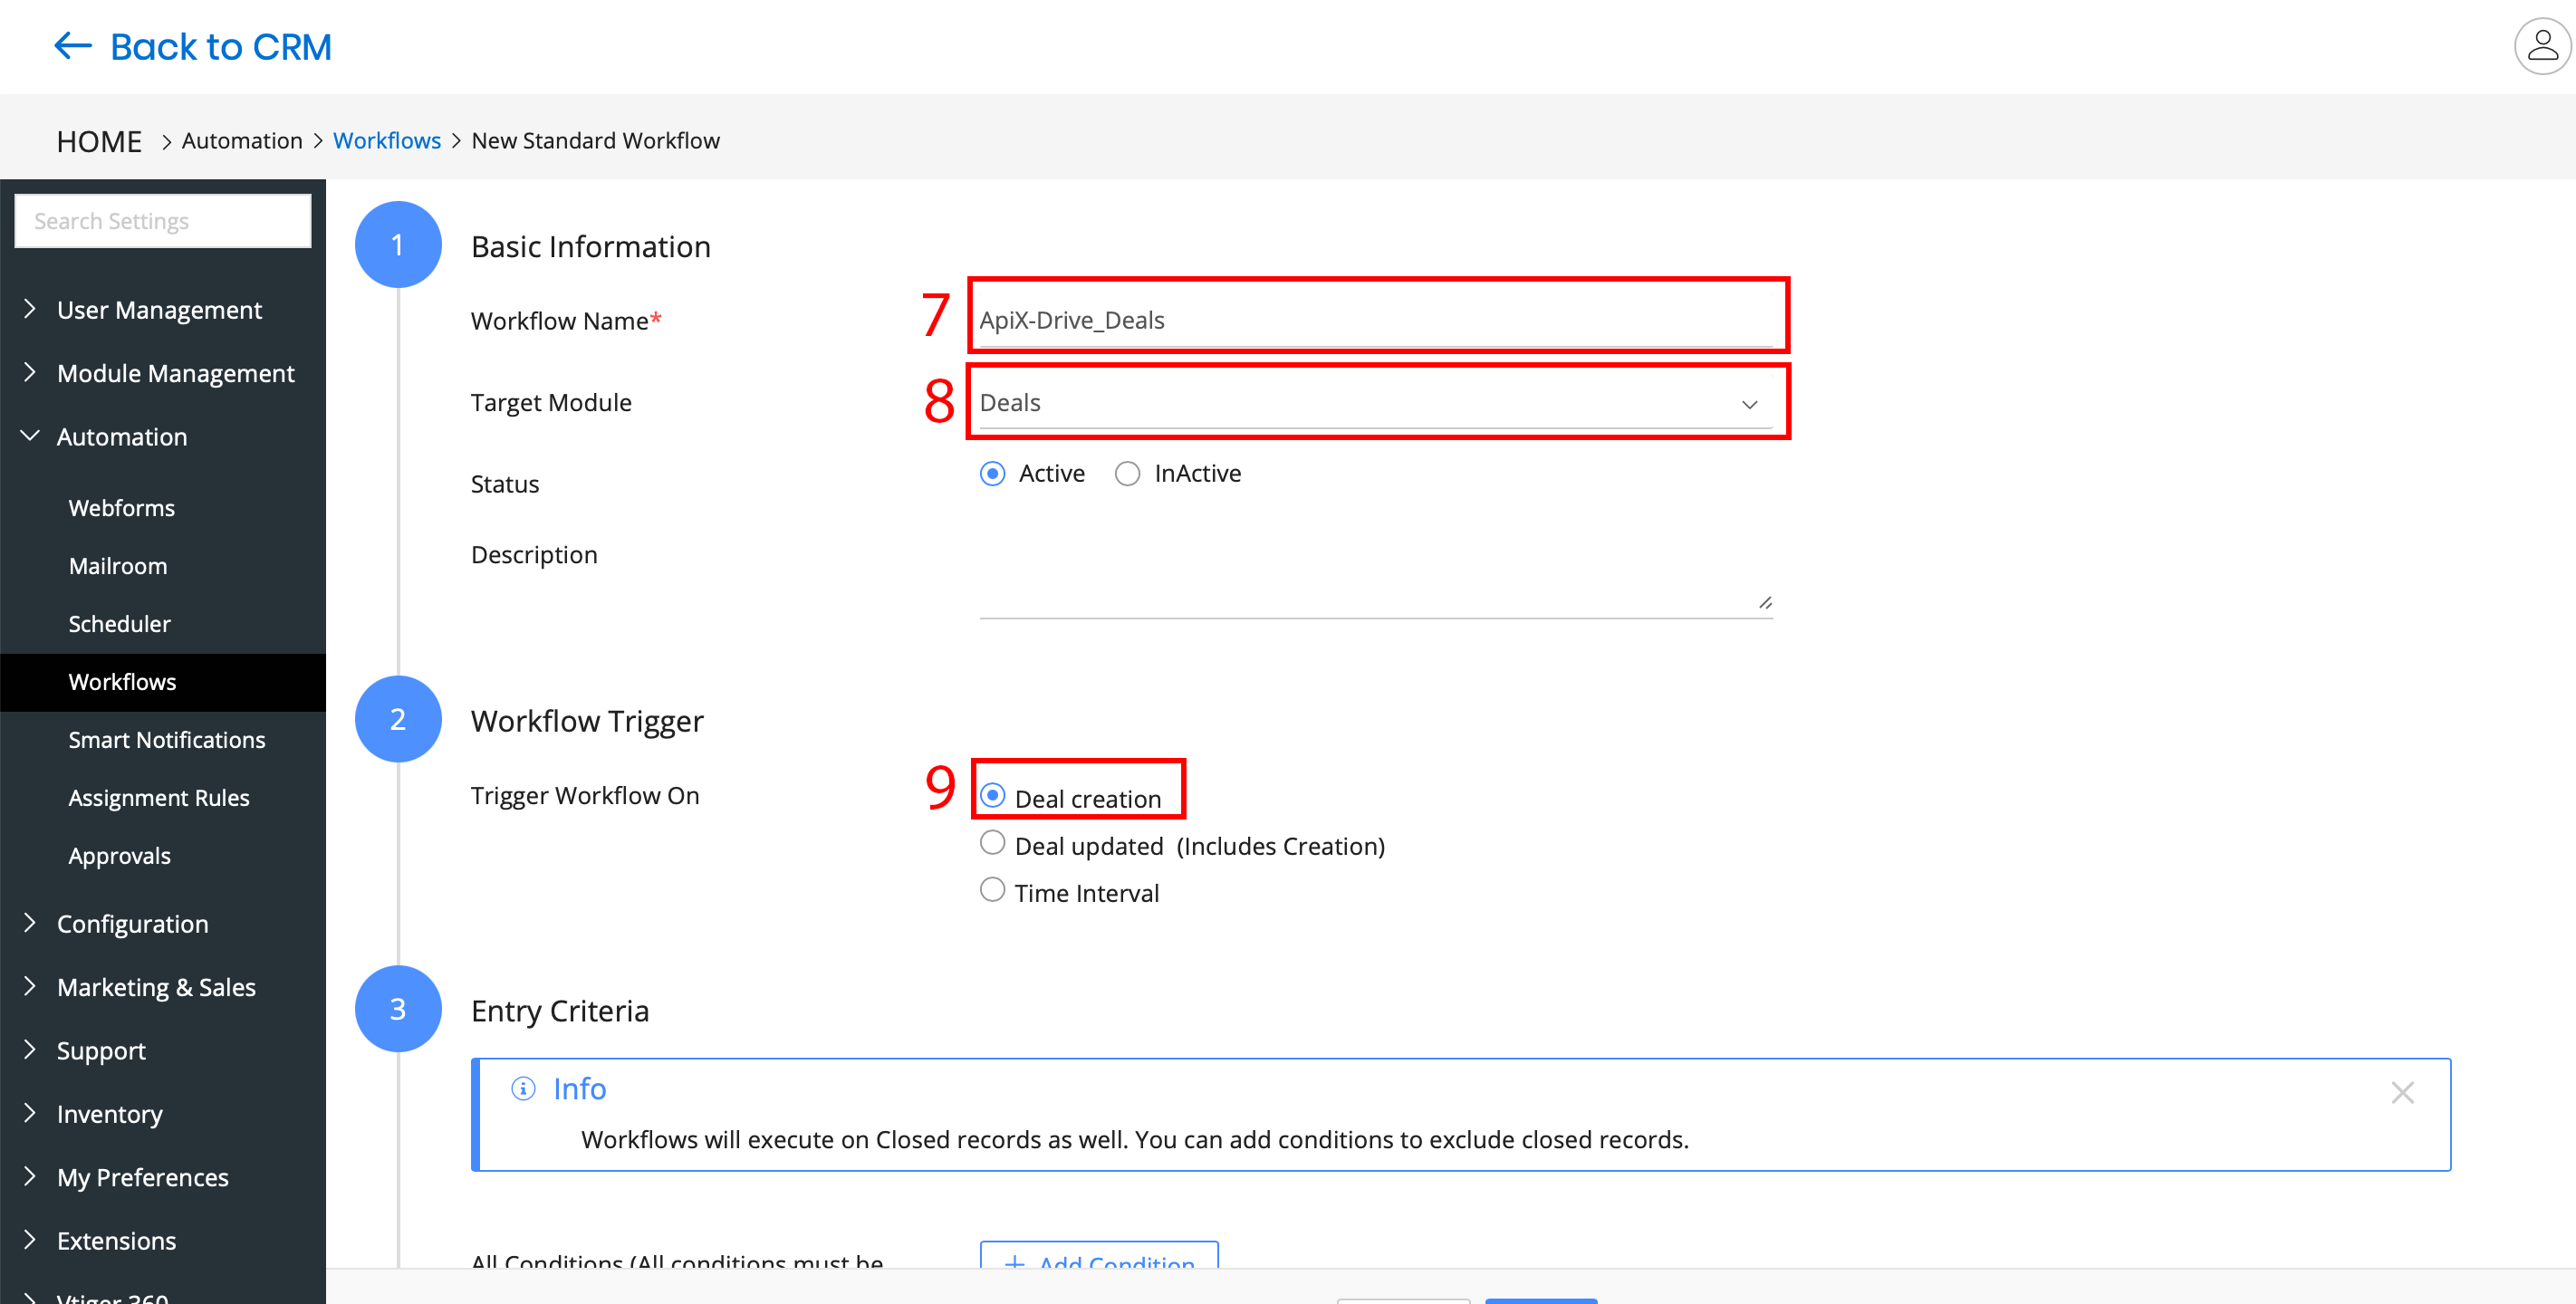
Task: Click the Workflow Name input field
Action: pyautogui.click(x=1372, y=320)
